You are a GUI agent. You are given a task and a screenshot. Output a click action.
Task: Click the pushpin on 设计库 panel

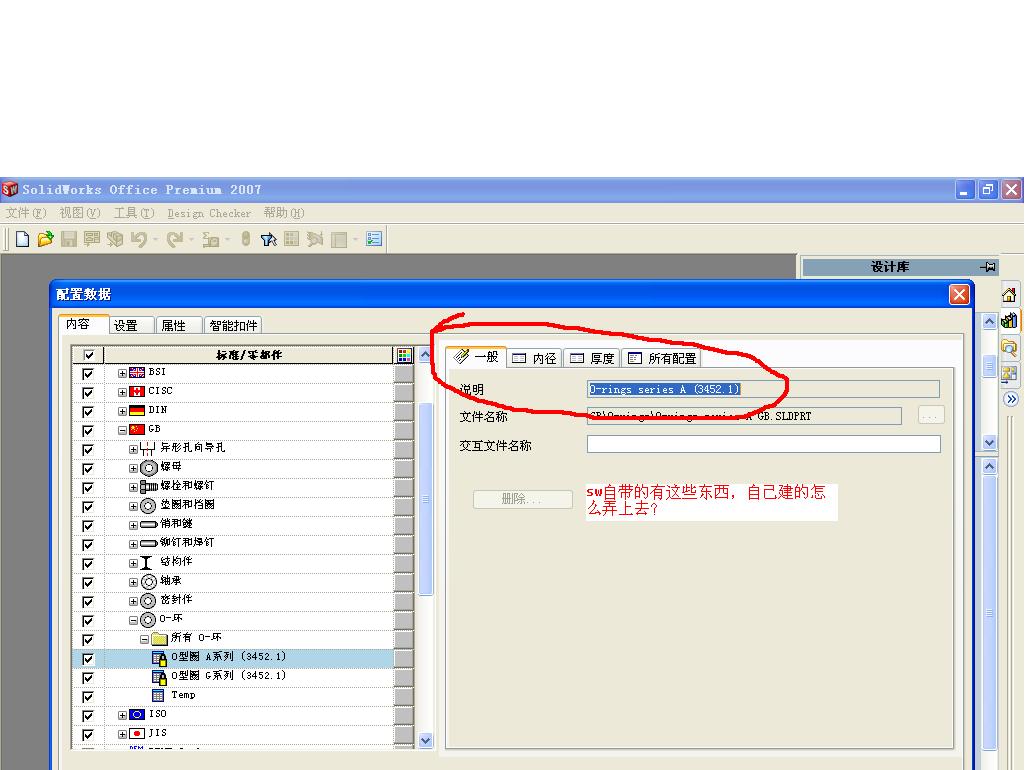[988, 267]
